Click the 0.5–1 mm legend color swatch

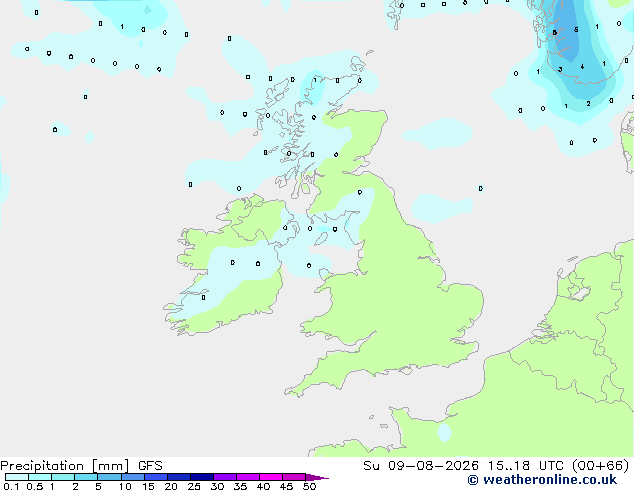(x=40, y=477)
